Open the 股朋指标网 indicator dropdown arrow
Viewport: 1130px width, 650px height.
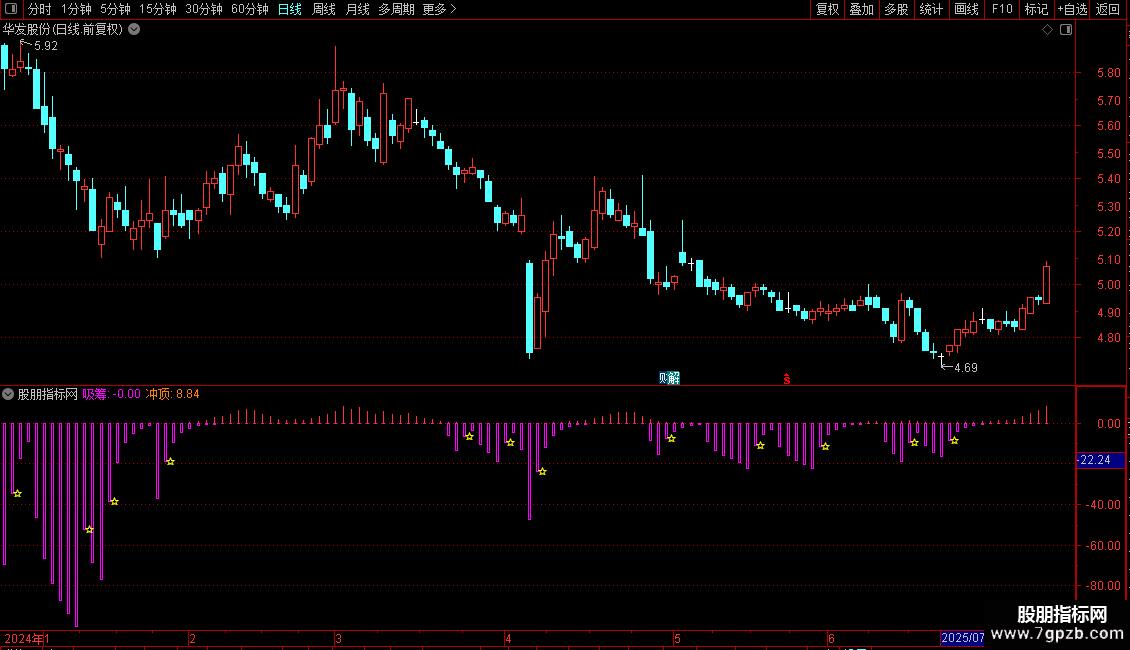point(8,394)
